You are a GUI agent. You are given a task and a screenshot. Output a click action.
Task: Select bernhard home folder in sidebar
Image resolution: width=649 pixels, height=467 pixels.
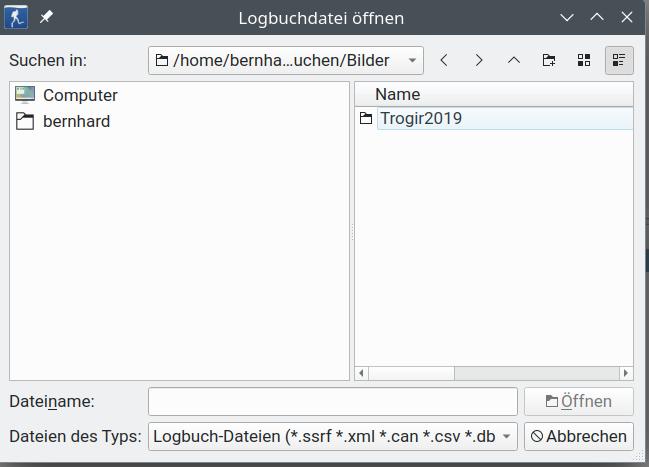point(179,121)
